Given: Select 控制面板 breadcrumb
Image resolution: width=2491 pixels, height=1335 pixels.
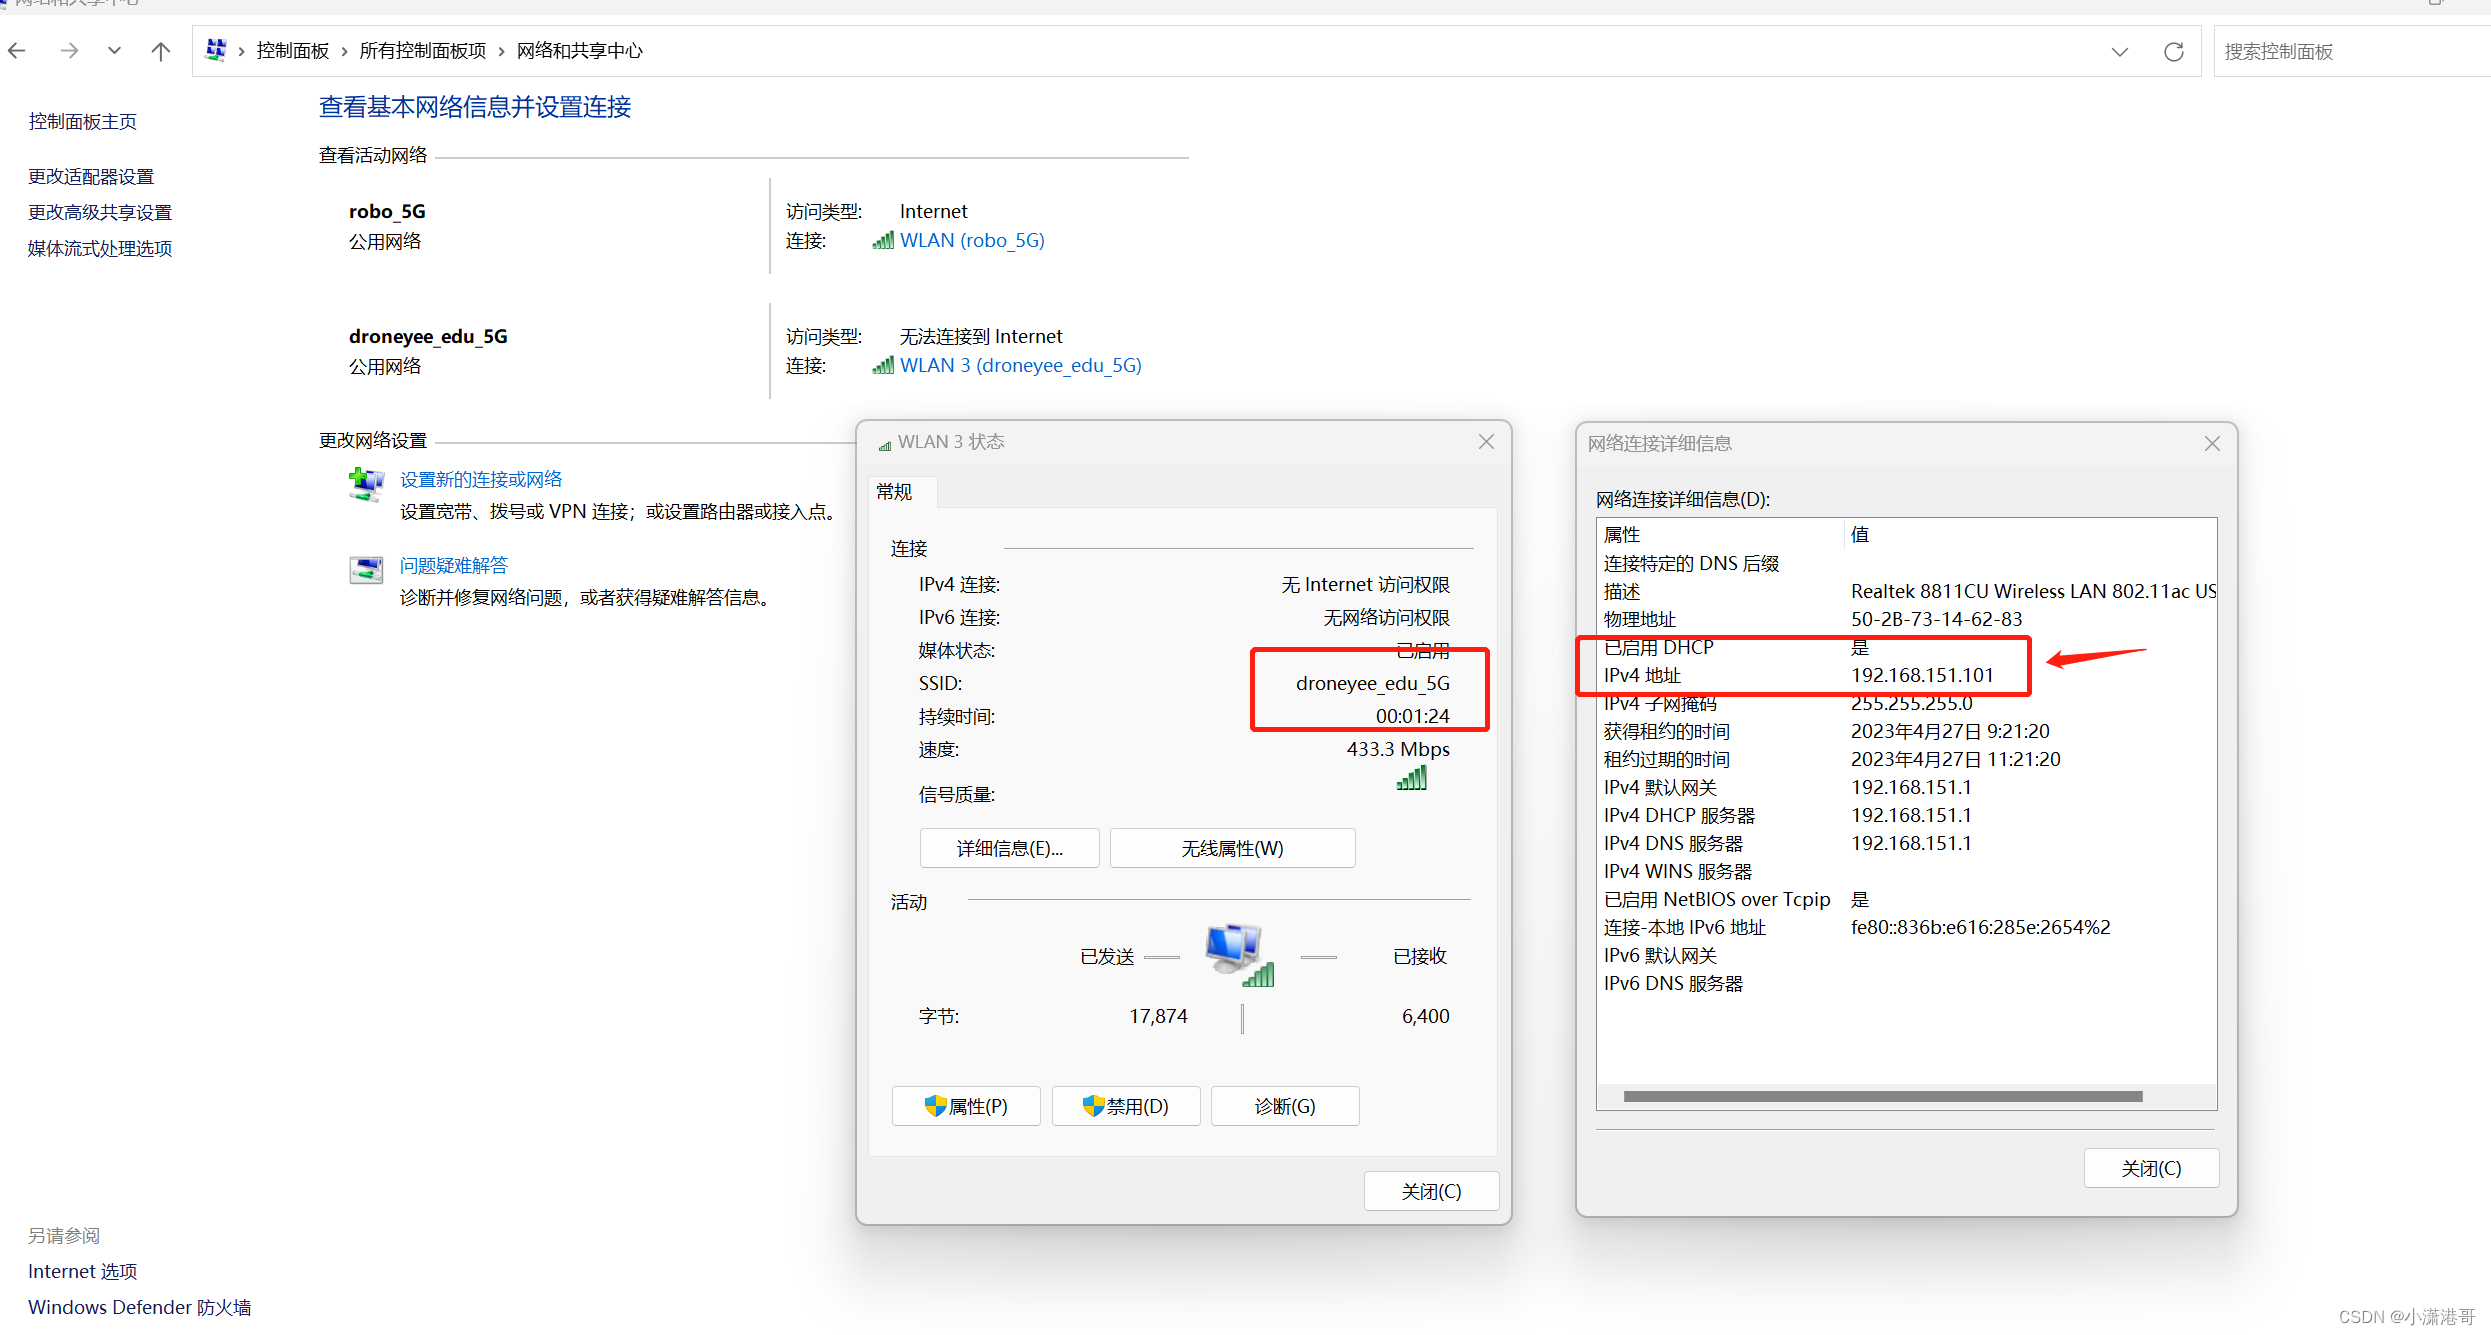Looking at the screenshot, I should click(292, 51).
